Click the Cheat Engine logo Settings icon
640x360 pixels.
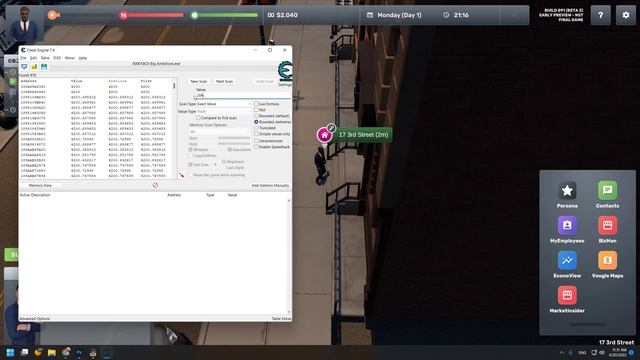click(x=284, y=72)
